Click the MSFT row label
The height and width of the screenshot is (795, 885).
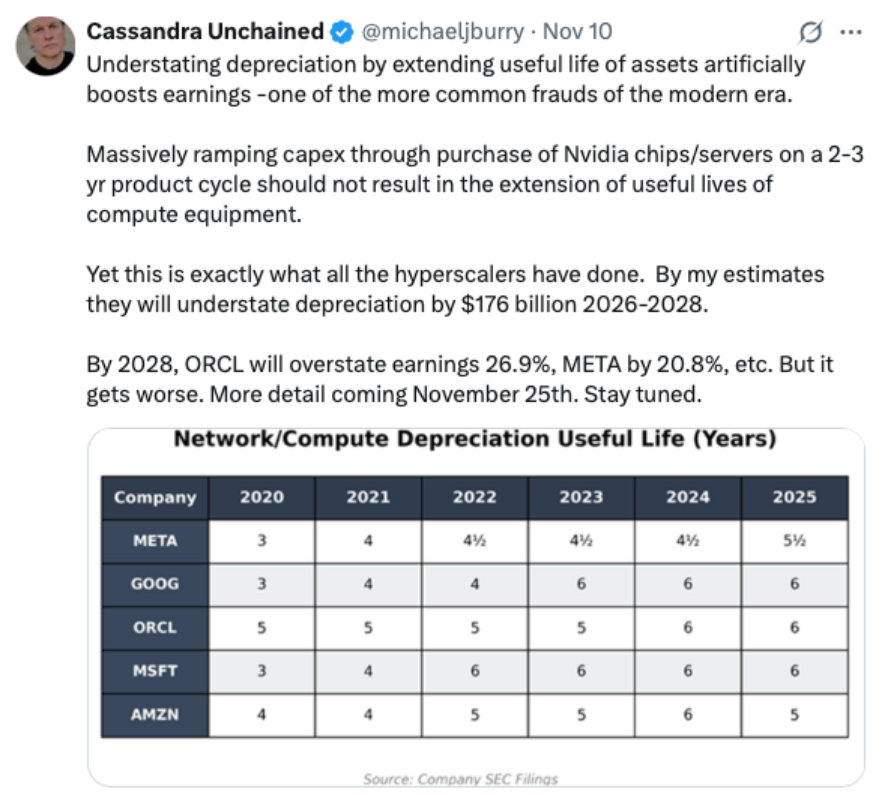155,671
